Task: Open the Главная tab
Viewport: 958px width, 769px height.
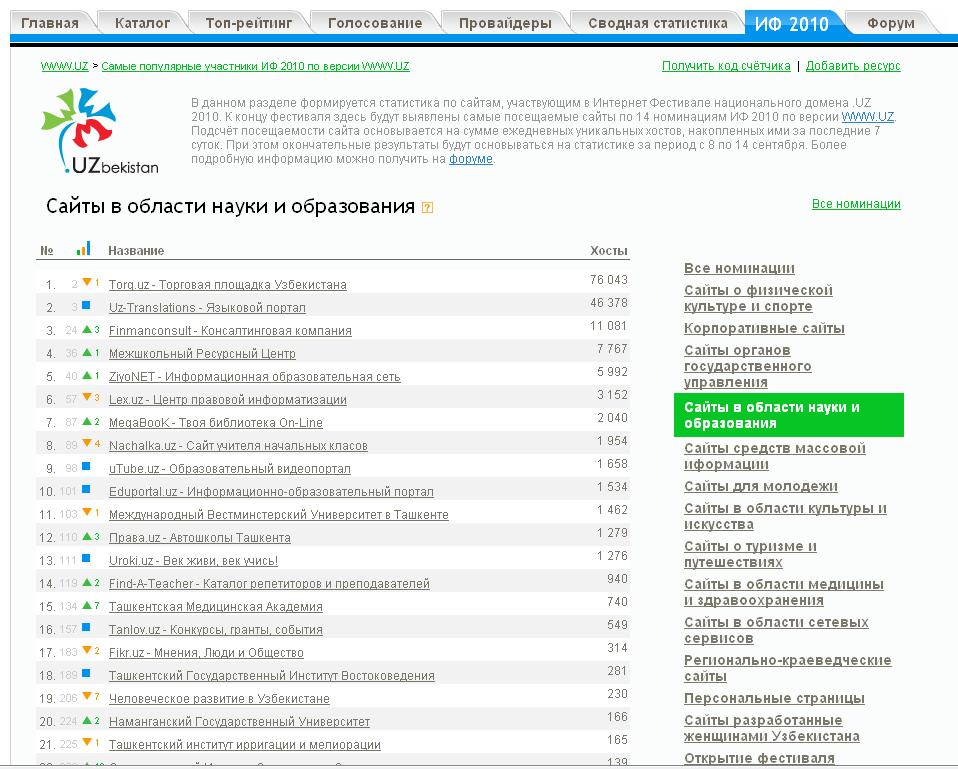Action: pos(50,23)
